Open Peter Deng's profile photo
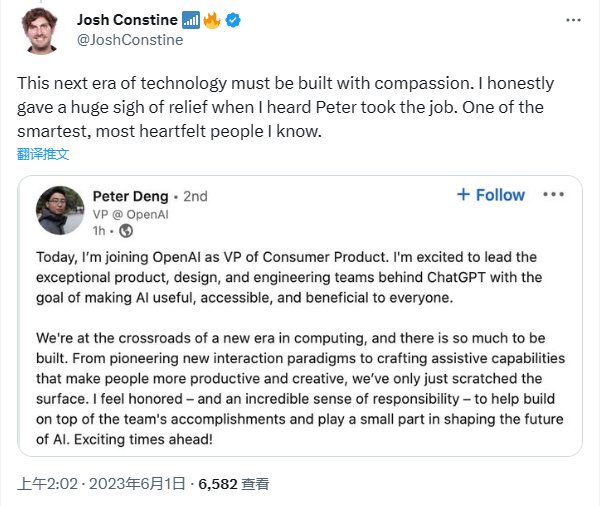601x506 pixels. [x=60, y=210]
